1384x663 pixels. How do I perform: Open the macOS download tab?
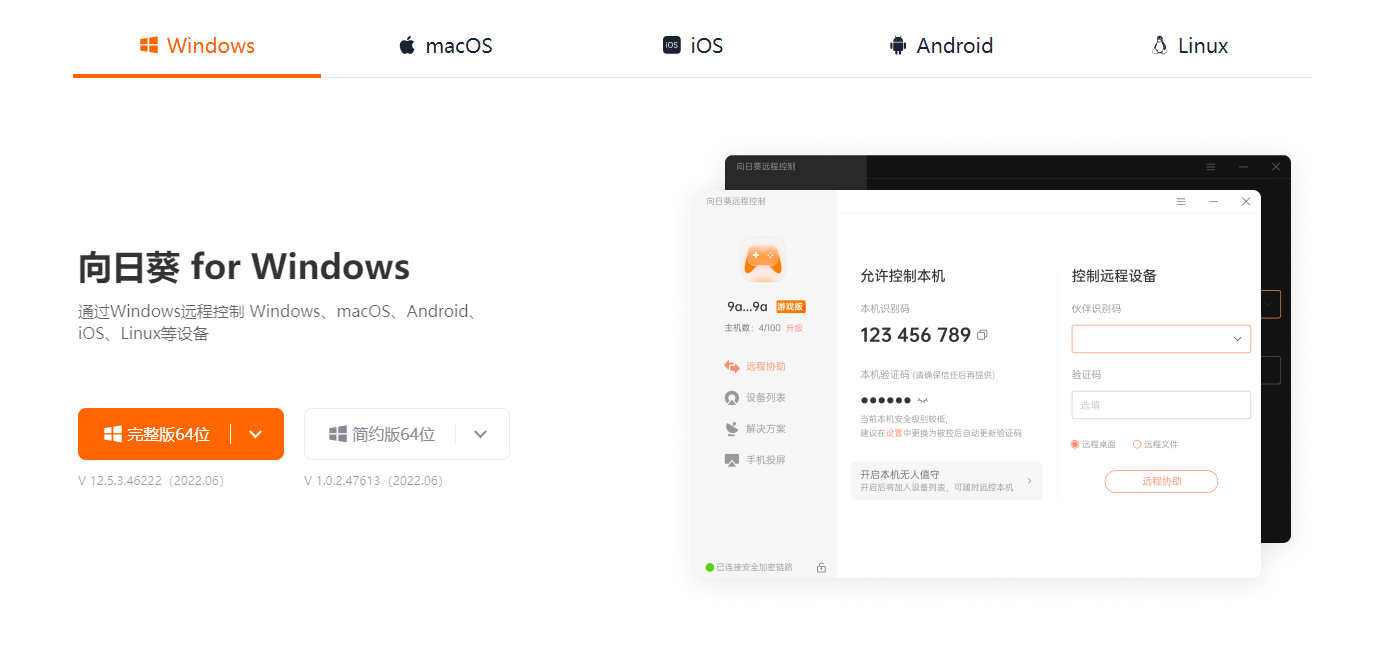[445, 45]
